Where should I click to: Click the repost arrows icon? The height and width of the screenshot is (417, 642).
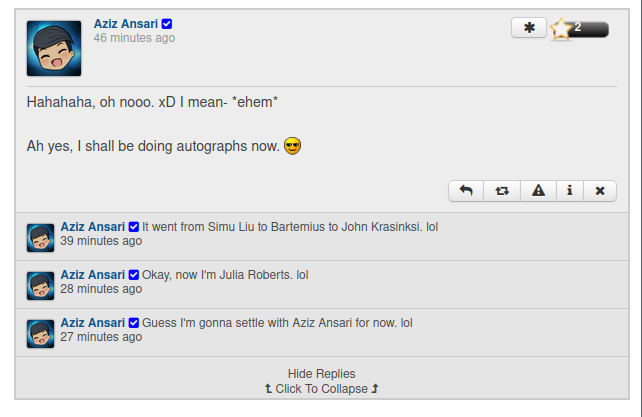[502, 191]
